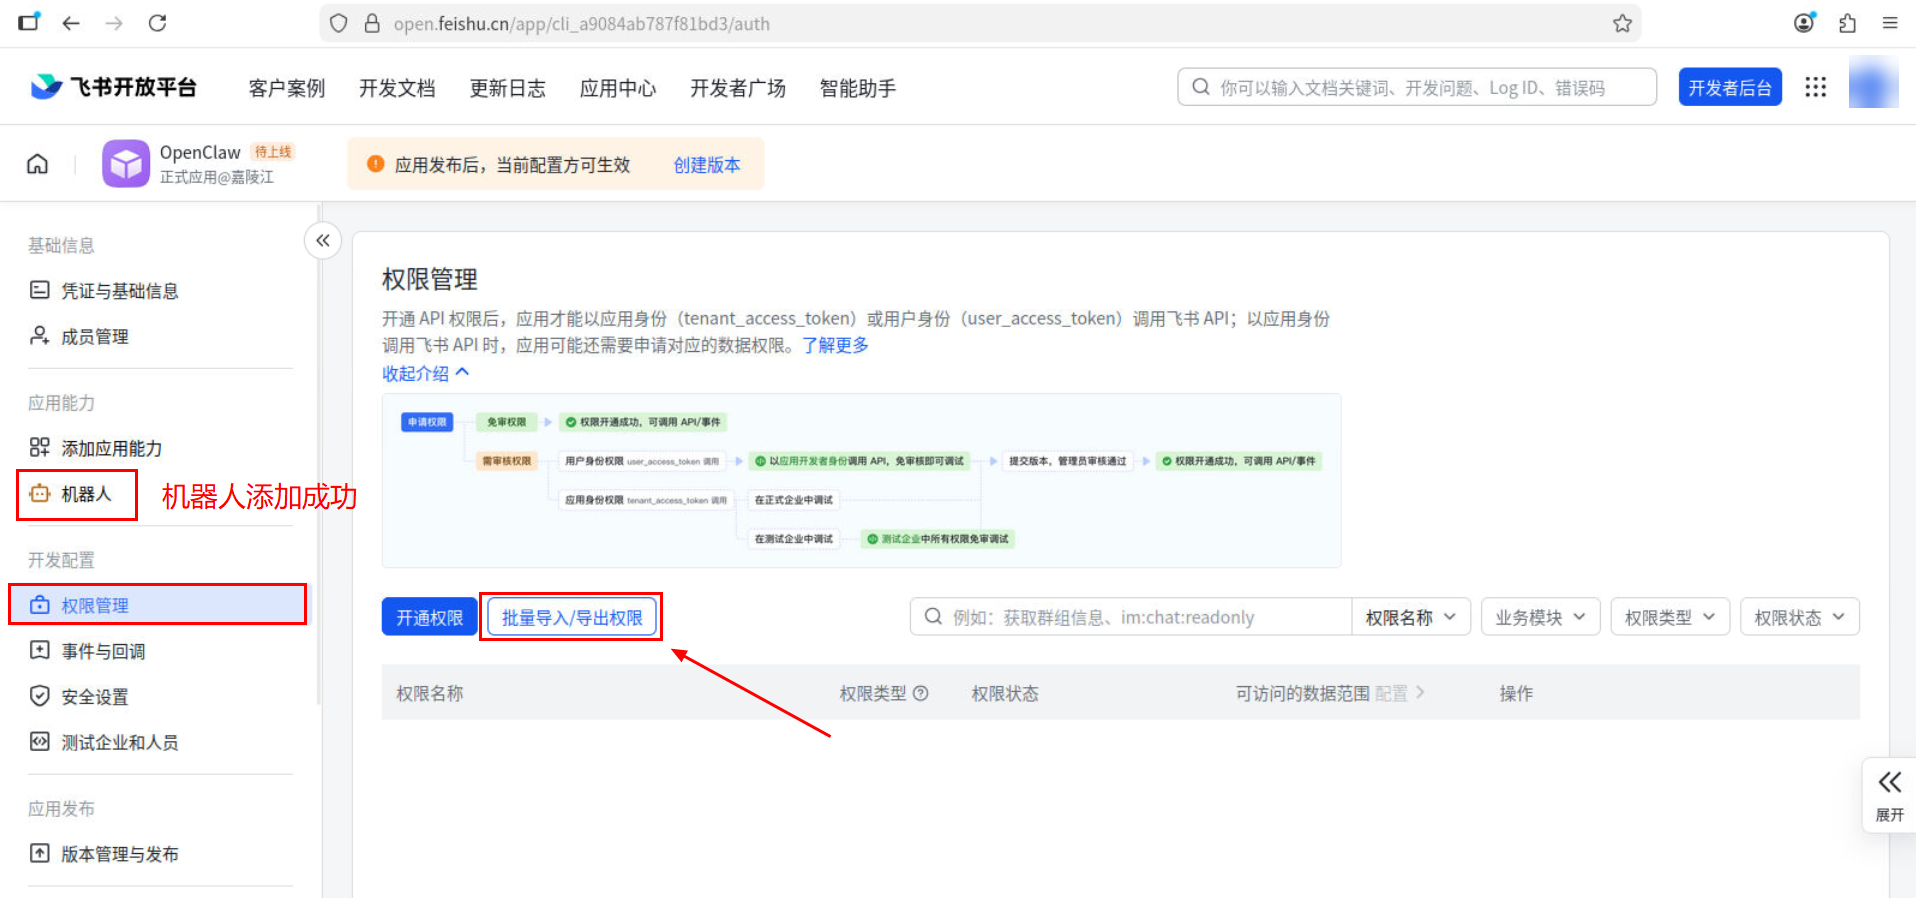
Task: Click the 开通权限 button
Action: (430, 617)
